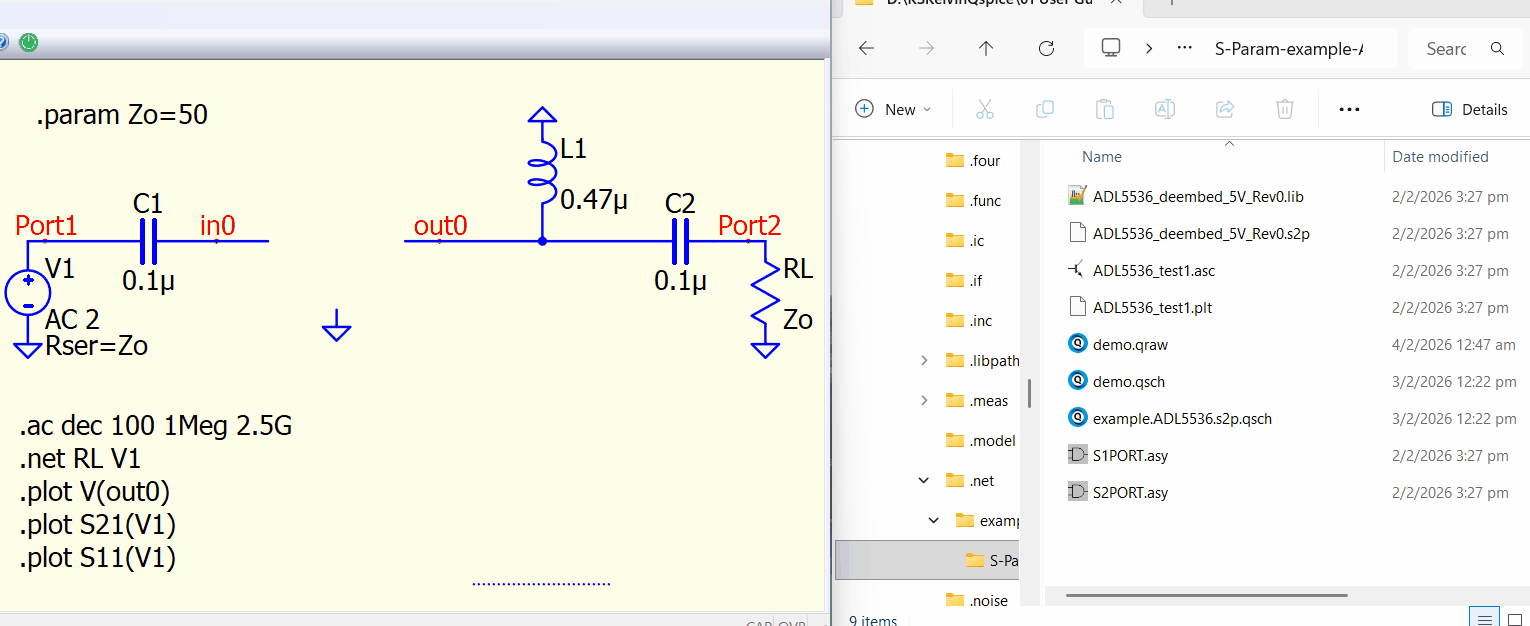Switch to large thumbnails view
The width and height of the screenshot is (1530, 626).
1515,619
